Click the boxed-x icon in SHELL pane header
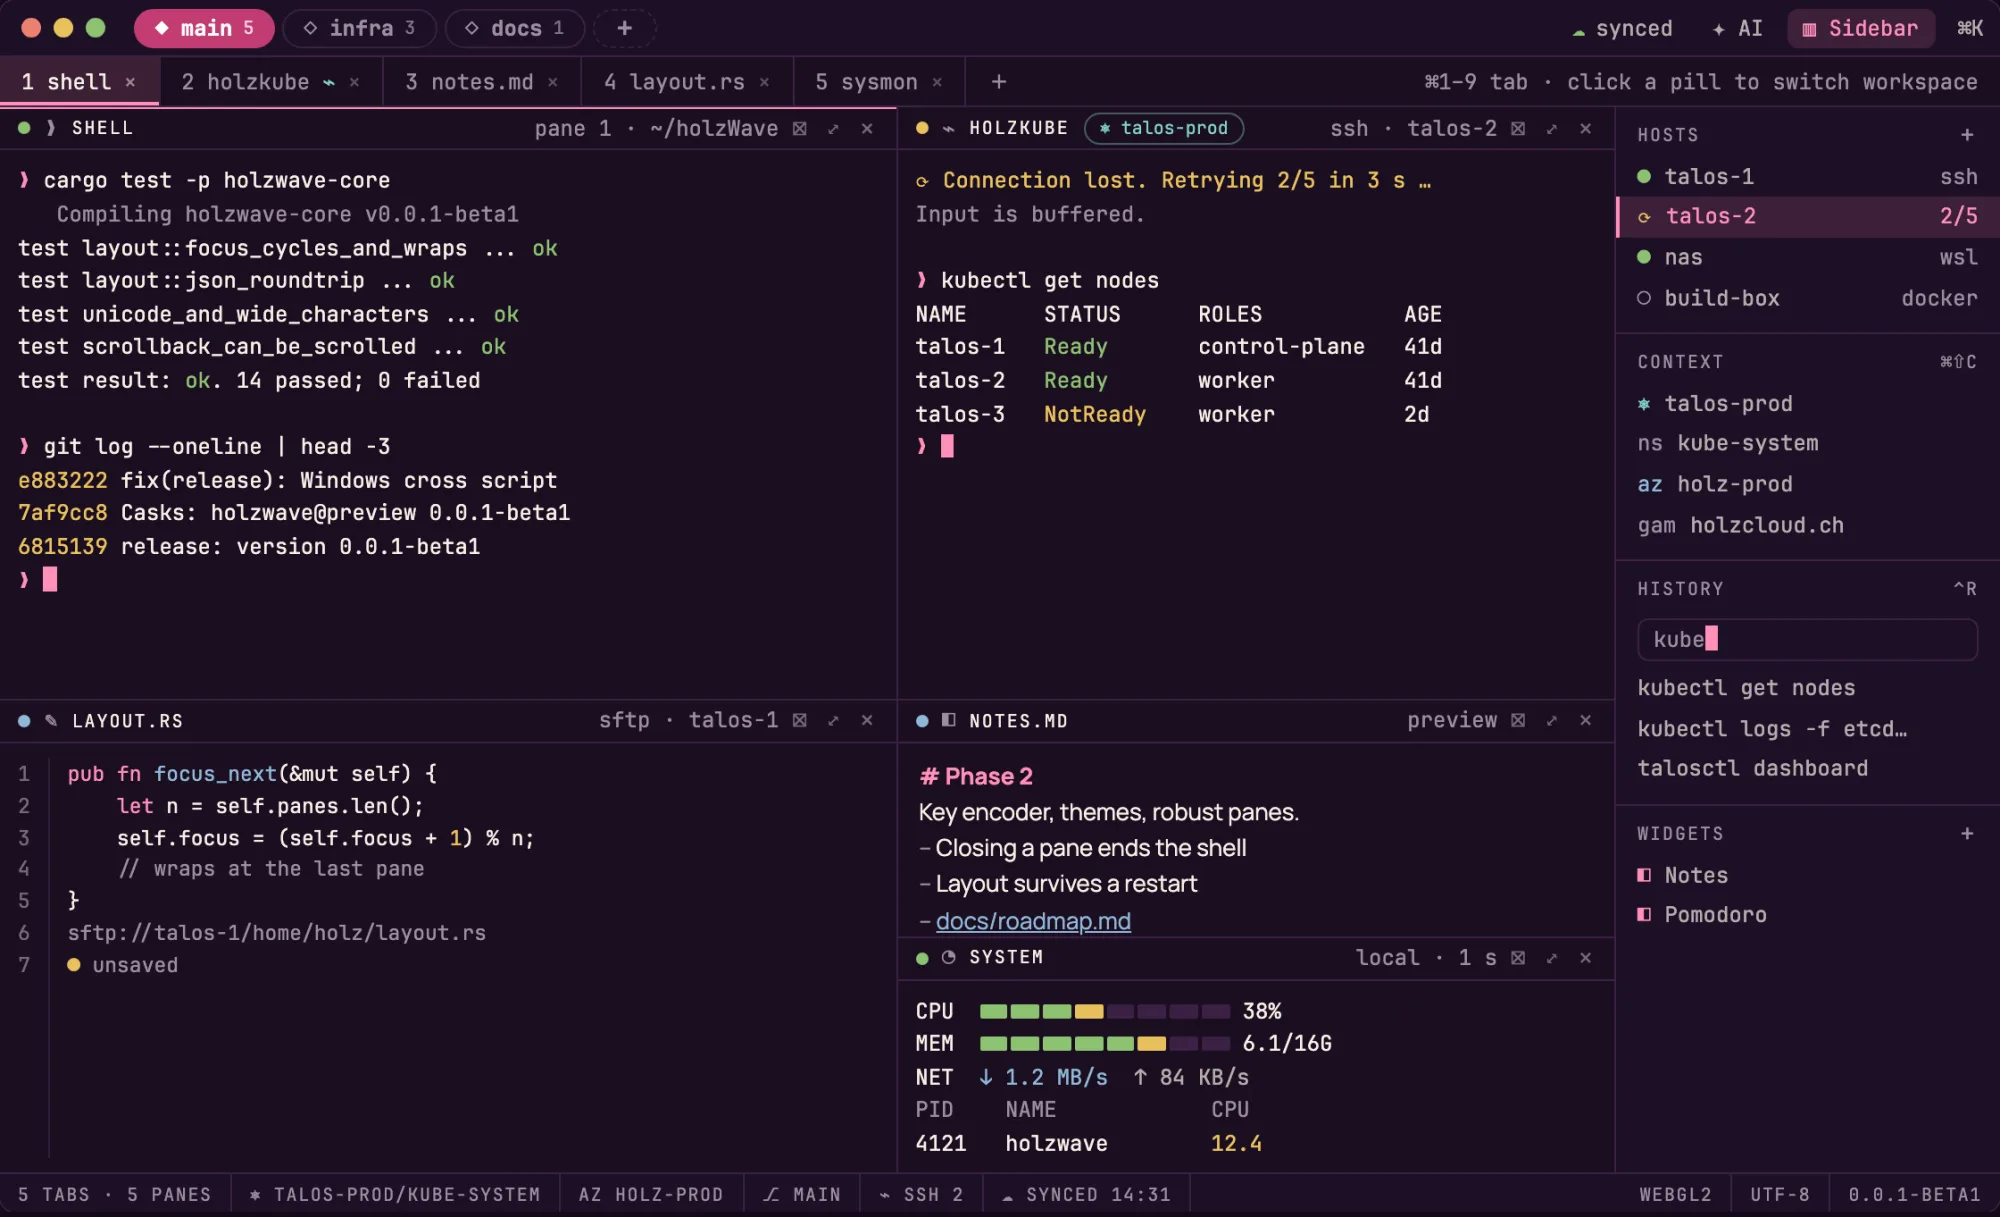2000x1217 pixels. 800,128
